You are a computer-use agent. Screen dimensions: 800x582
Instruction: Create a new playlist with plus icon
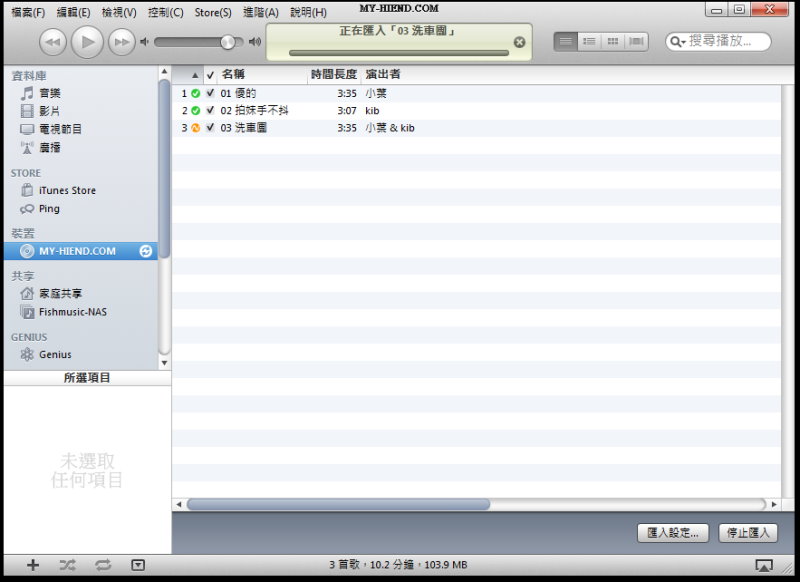[32, 565]
